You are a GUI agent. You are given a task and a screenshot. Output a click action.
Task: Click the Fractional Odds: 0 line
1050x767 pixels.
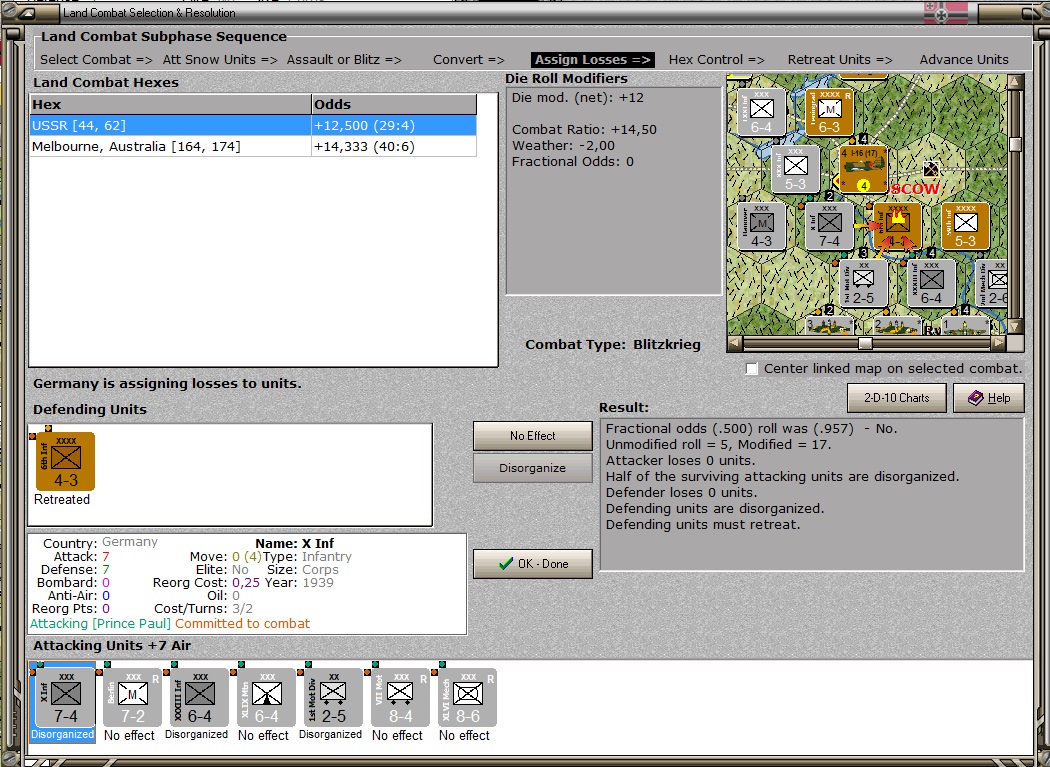click(x=573, y=162)
